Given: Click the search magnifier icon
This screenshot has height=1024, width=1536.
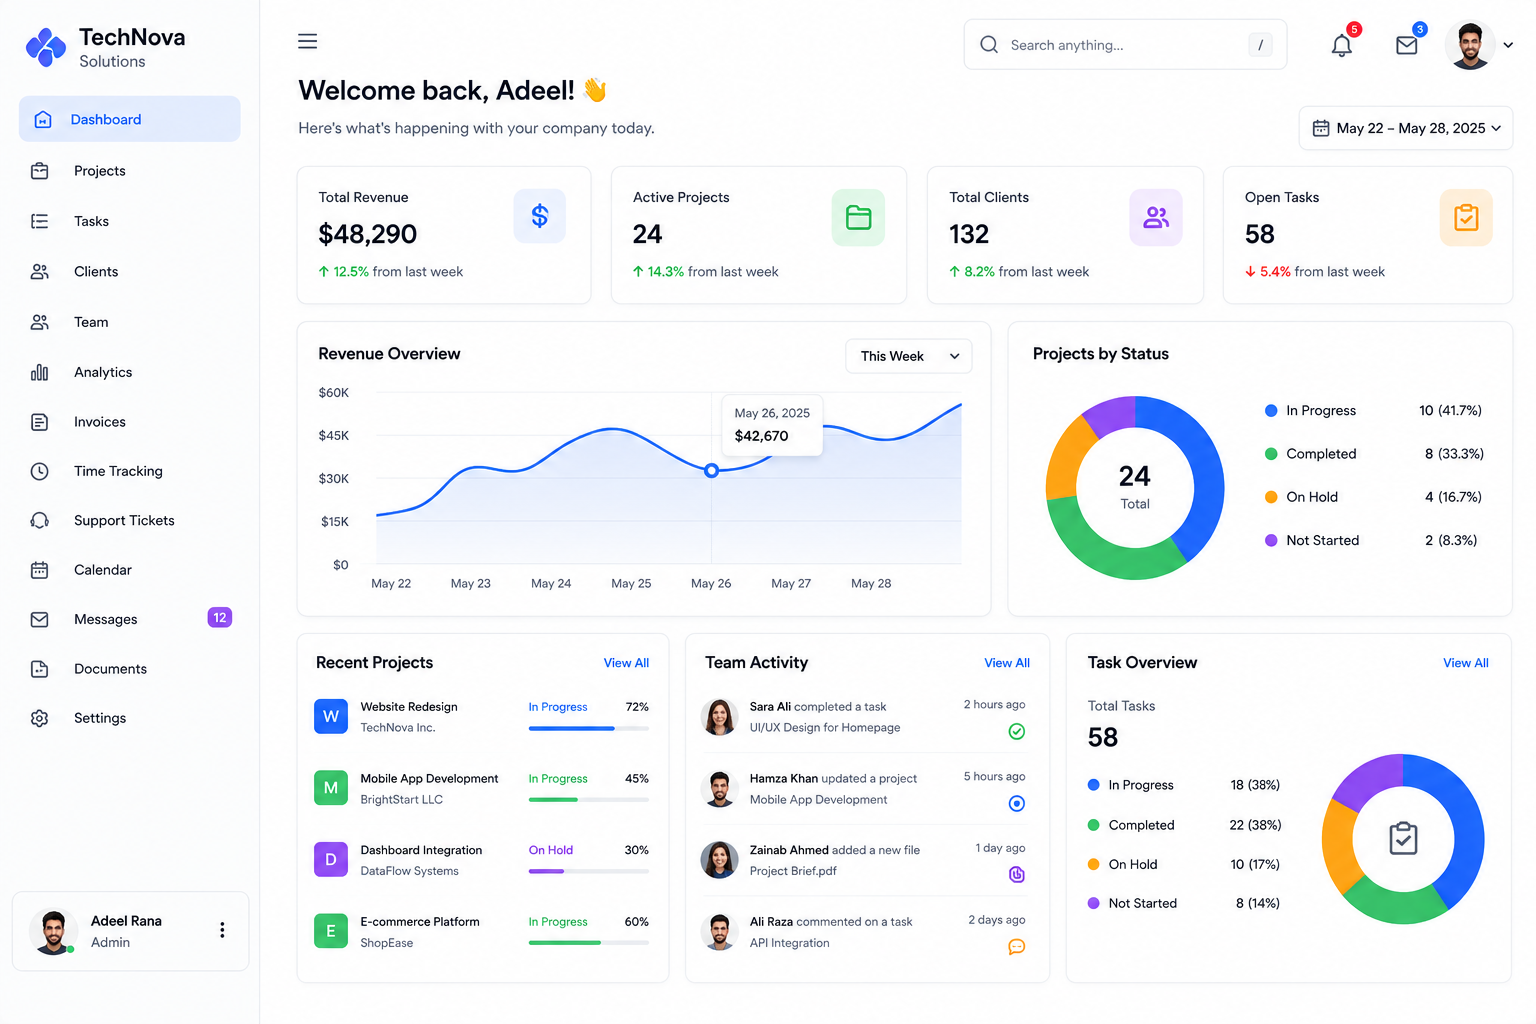Looking at the screenshot, I should tap(989, 45).
